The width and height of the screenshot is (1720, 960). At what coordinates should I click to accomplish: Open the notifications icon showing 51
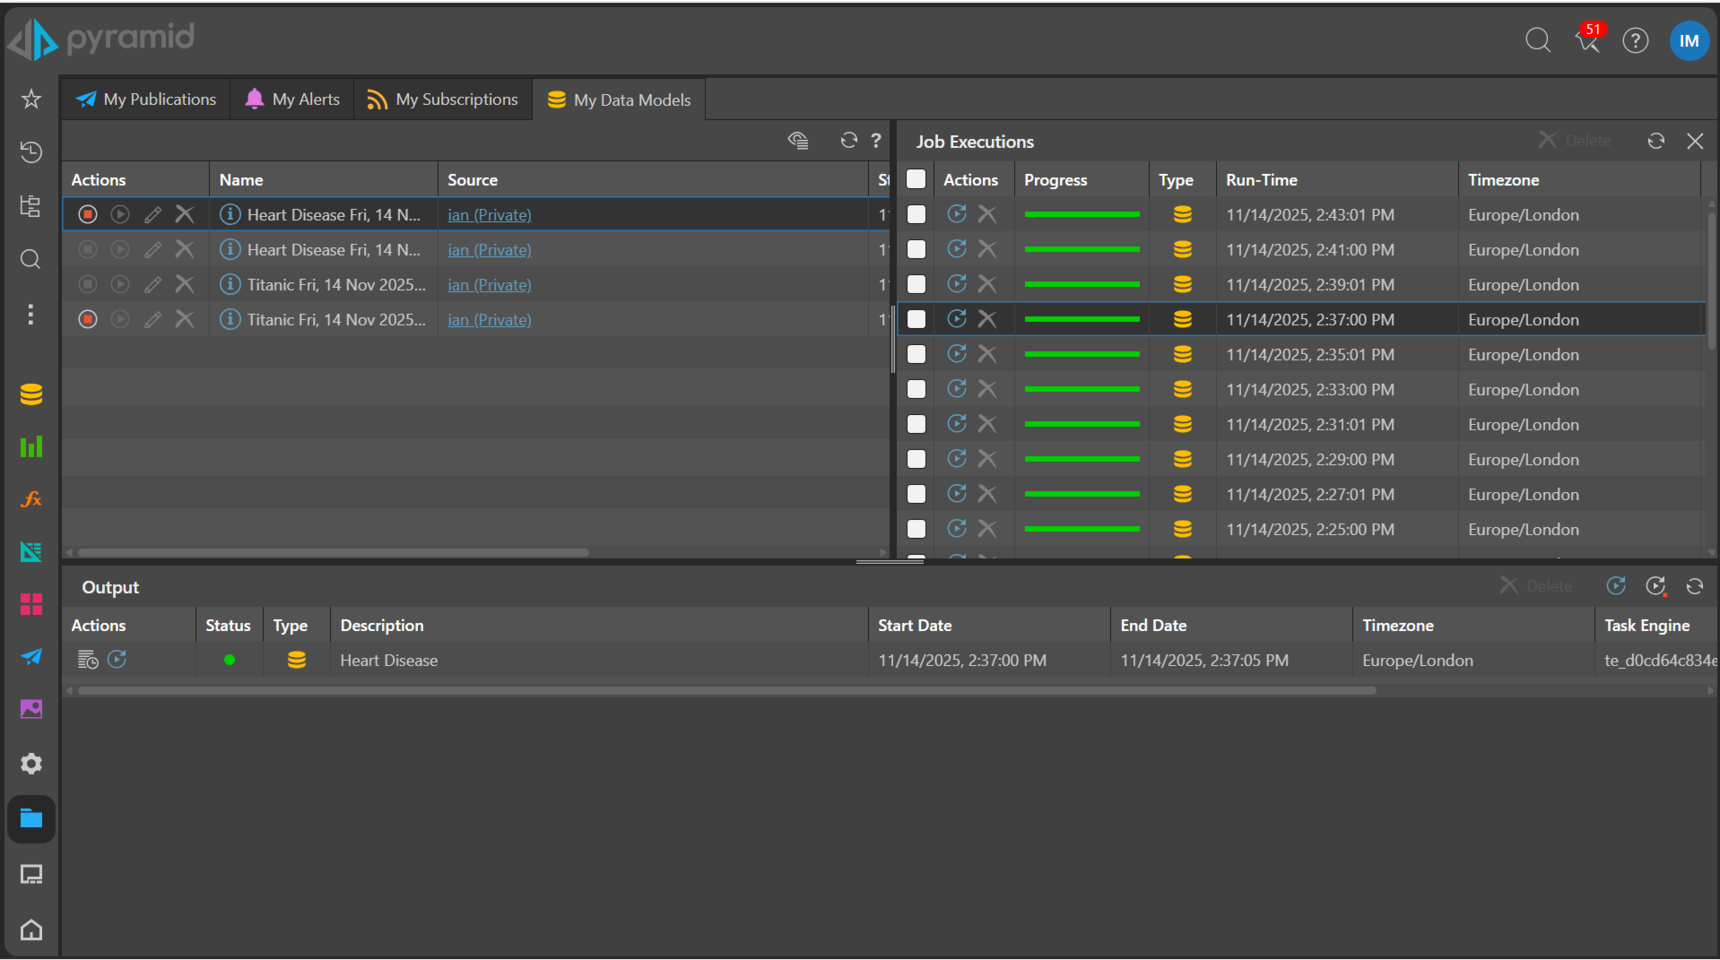click(1587, 40)
